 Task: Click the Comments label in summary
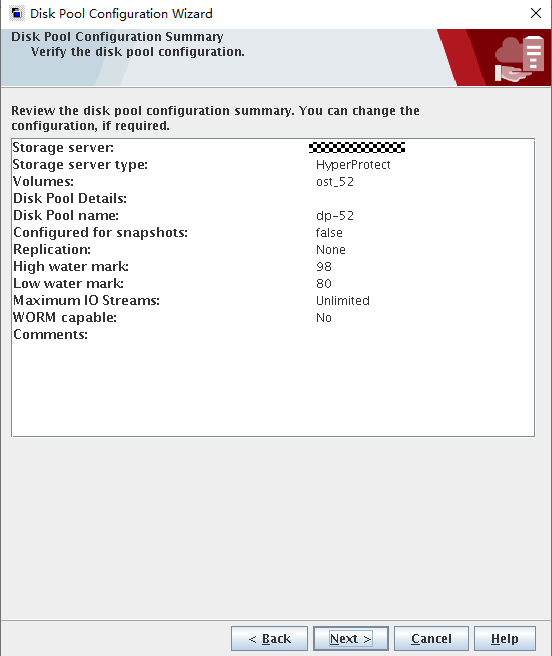pyautogui.click(x=51, y=334)
